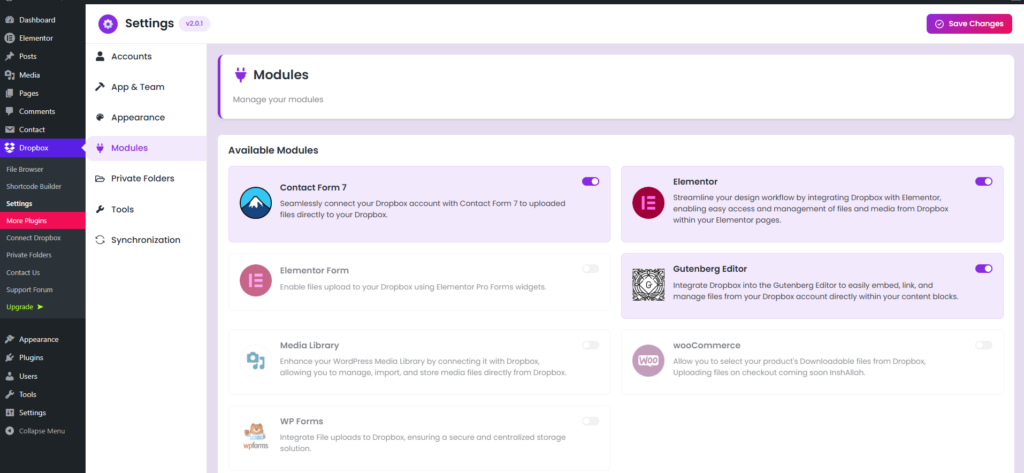Click the Dropbox logo icon in sidebar
This screenshot has width=1024, height=473.
pos(10,148)
